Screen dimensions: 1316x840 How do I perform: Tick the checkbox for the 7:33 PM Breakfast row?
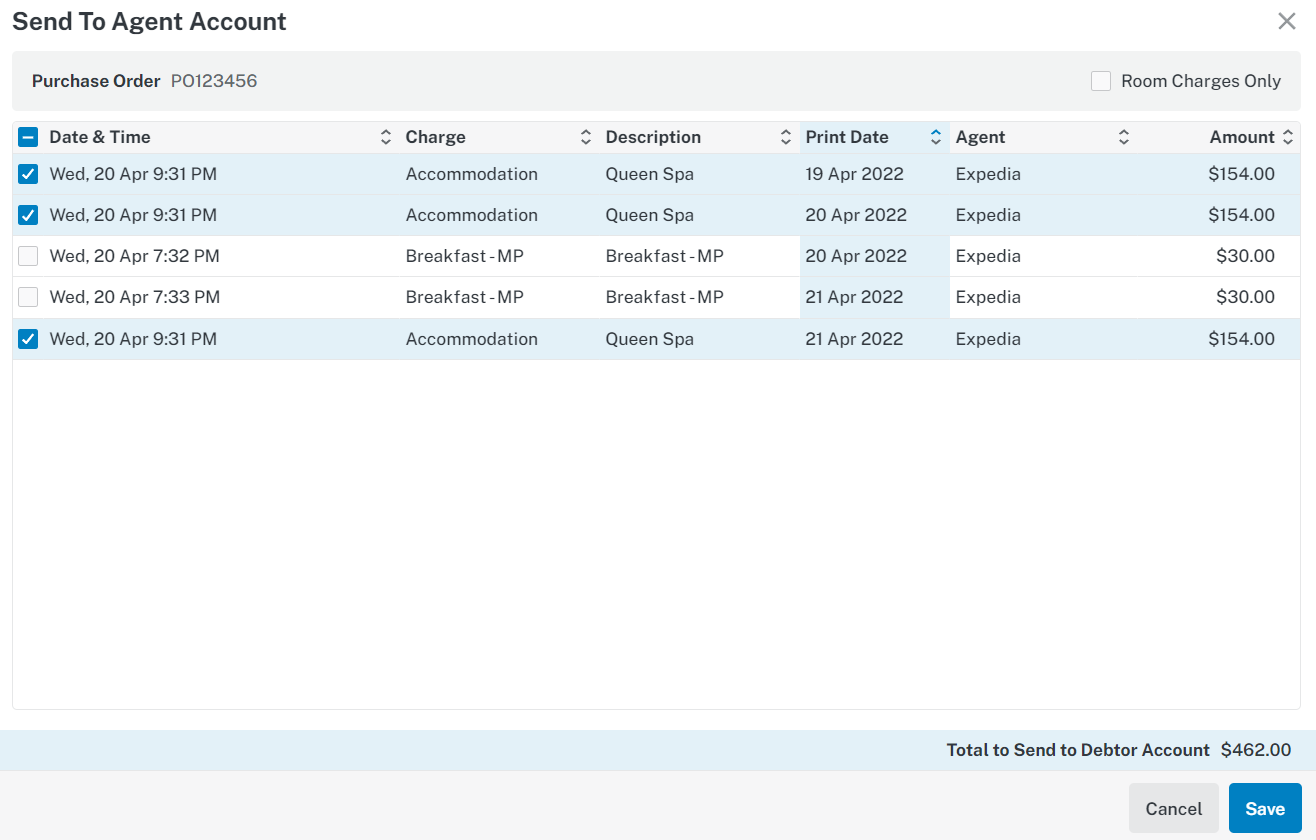28,297
